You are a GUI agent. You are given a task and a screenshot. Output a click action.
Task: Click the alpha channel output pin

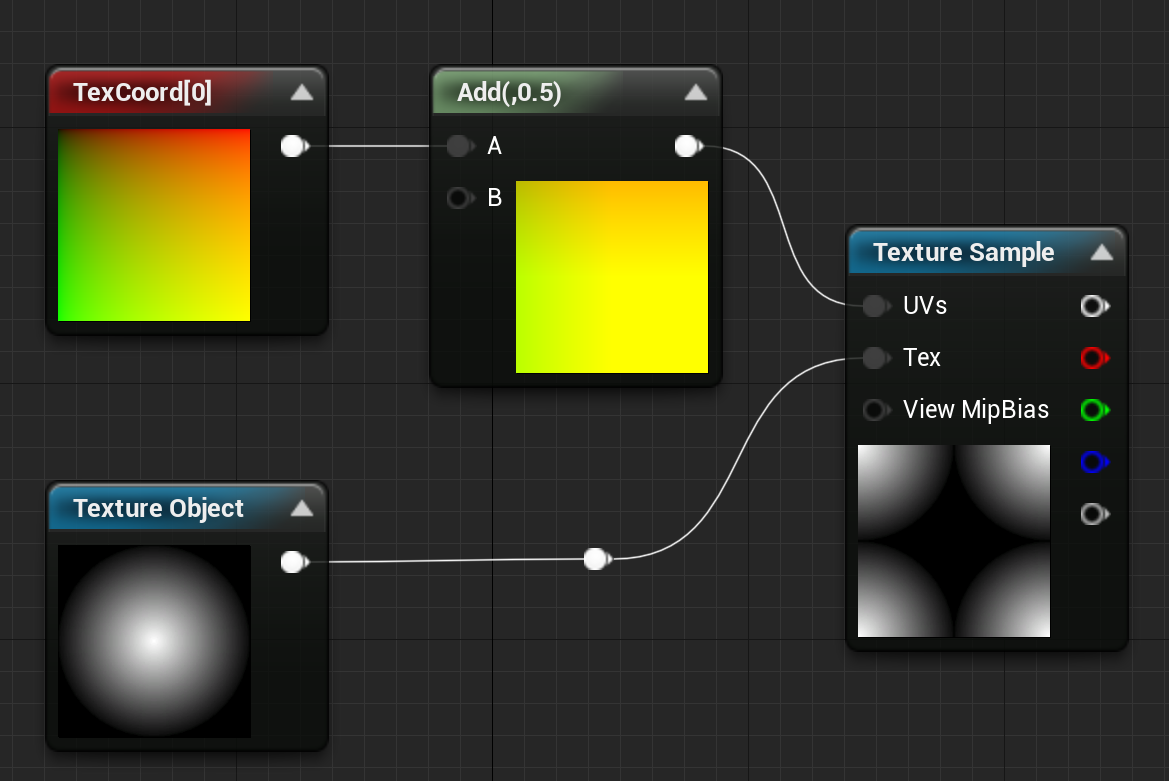1094,514
